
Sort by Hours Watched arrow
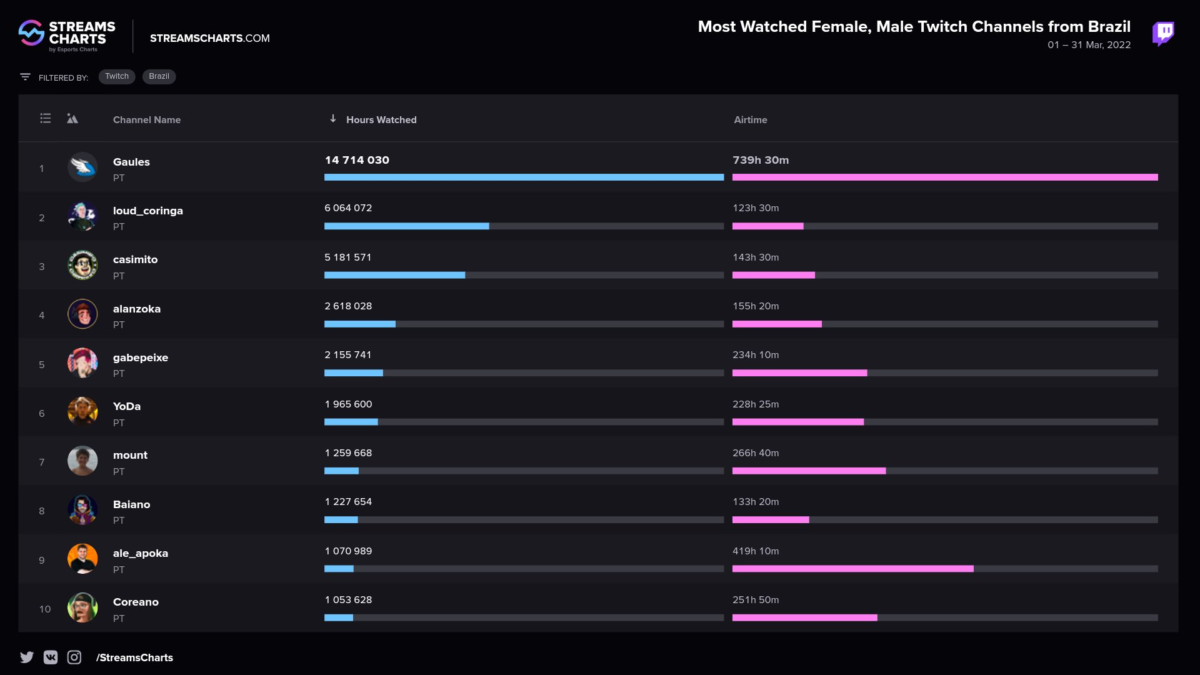[333, 119]
